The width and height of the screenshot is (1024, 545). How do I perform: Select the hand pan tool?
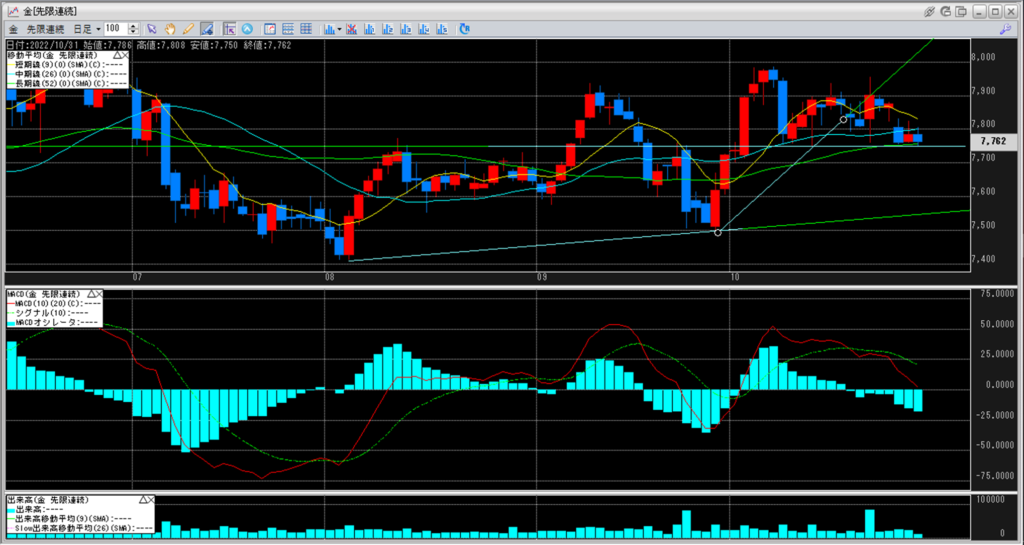[170, 29]
